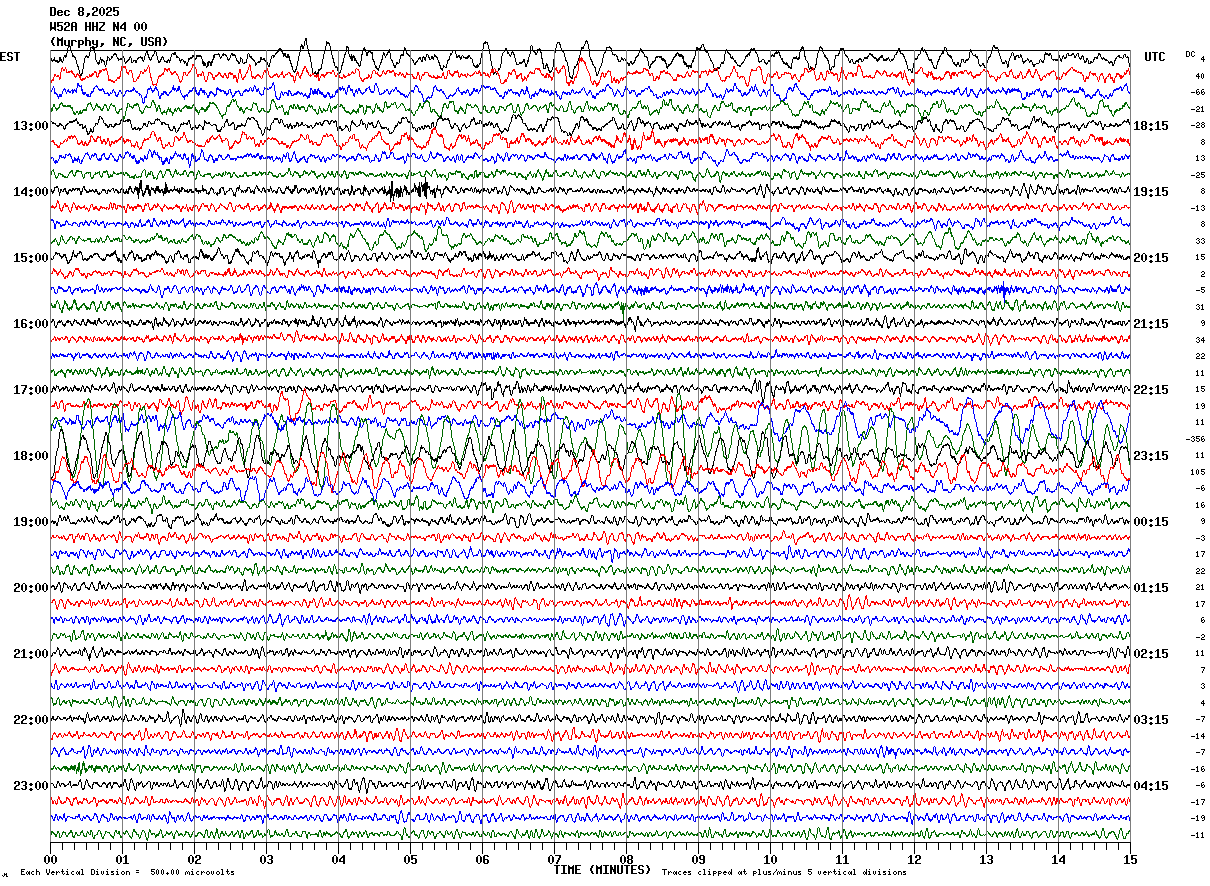Viewport: 1210px width, 886px height.
Task: Click the location text (Murphy, NC, USA)
Action: click(109, 42)
